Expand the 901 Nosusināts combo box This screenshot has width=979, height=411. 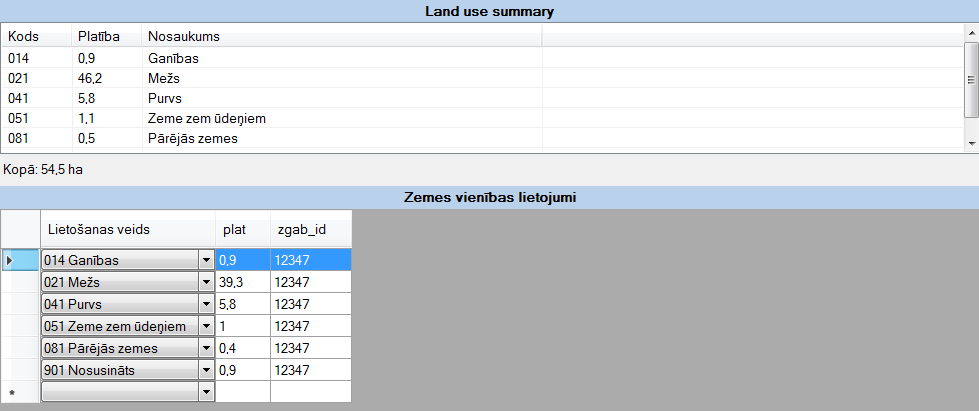pos(207,371)
